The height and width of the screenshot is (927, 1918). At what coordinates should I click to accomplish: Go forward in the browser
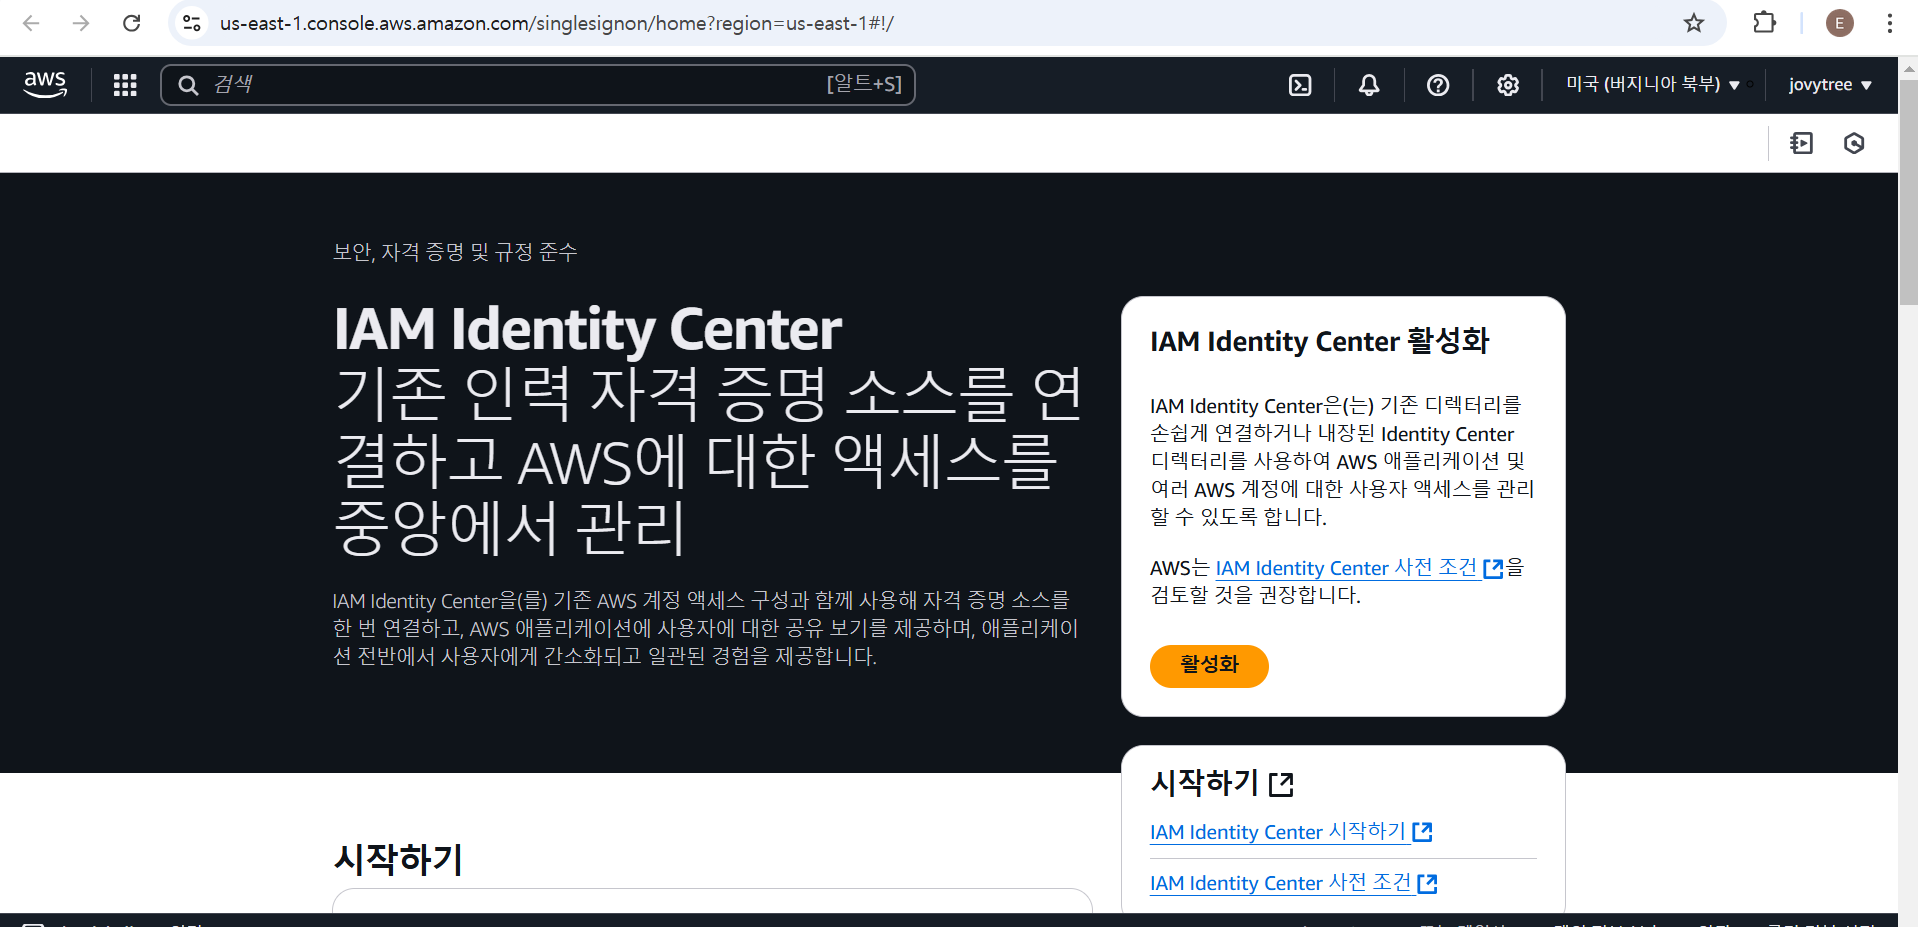(x=81, y=23)
